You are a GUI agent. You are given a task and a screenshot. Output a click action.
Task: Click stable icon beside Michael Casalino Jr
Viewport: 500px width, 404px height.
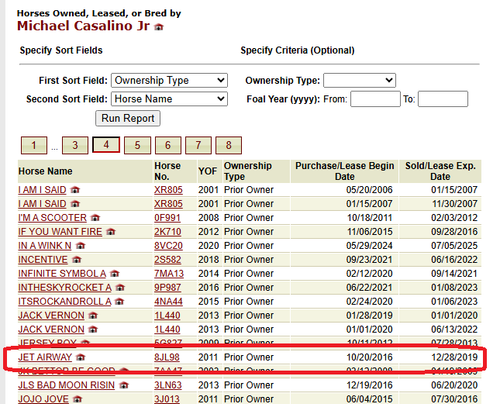[159, 27]
